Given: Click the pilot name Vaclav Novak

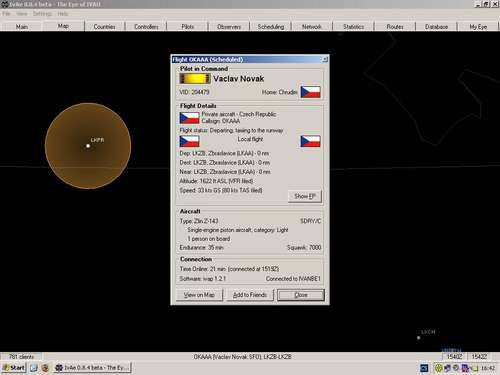Looking at the screenshot, I should [239, 79].
